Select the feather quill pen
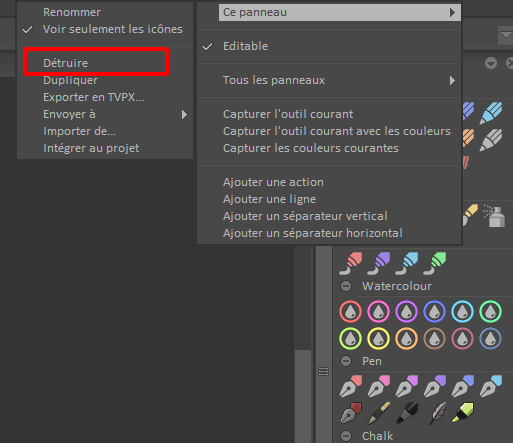This screenshot has width=513, height=443. click(438, 413)
